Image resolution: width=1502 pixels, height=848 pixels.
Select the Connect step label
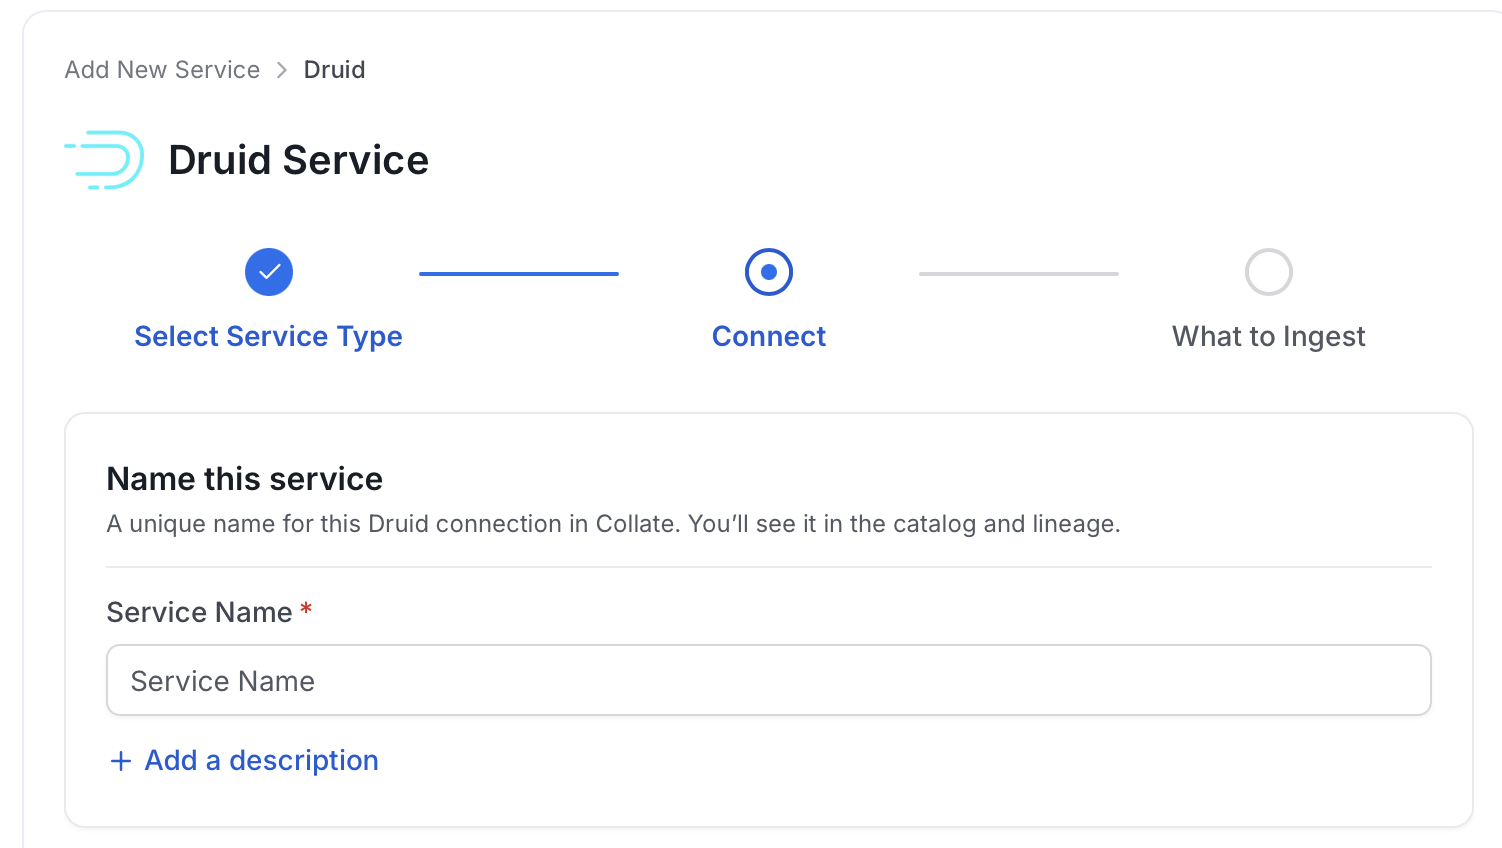coord(769,337)
